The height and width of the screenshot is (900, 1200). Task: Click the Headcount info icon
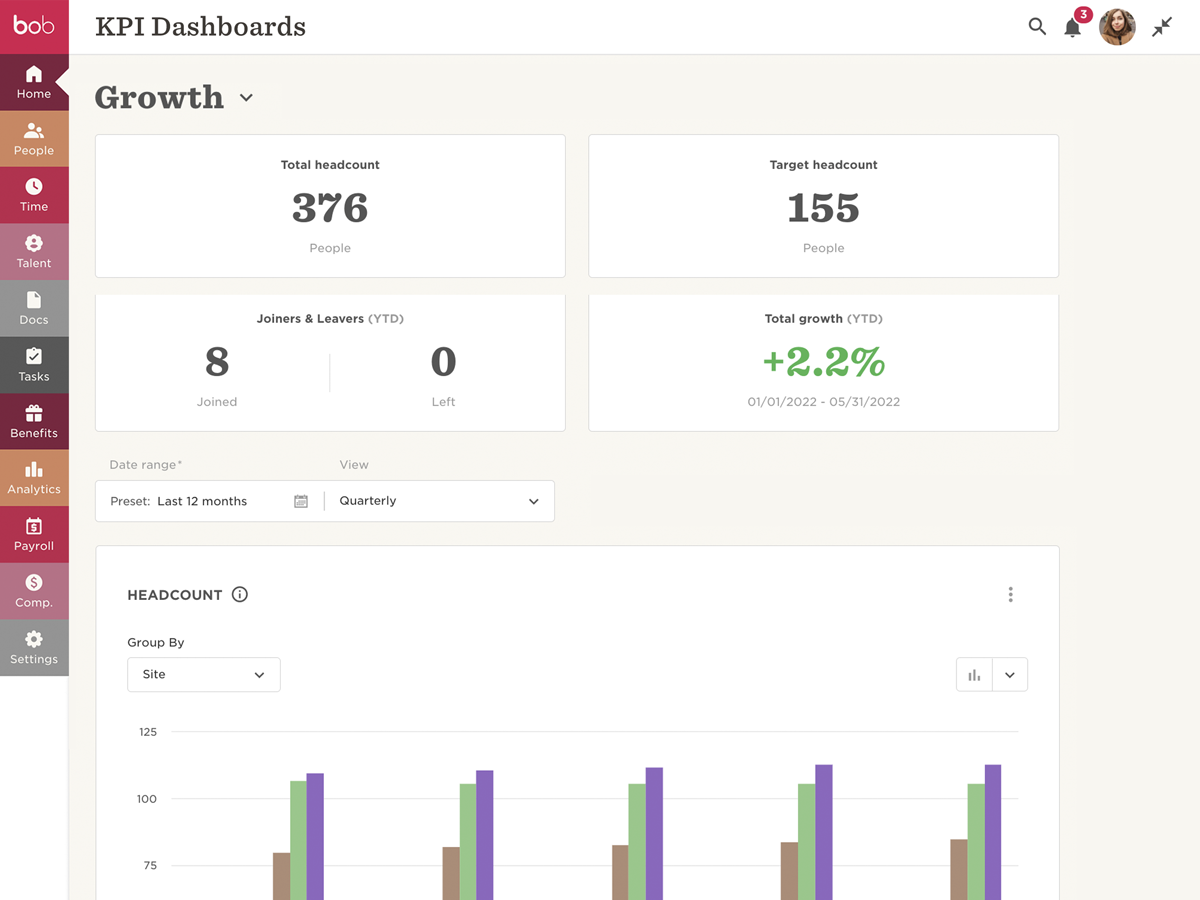pos(240,594)
